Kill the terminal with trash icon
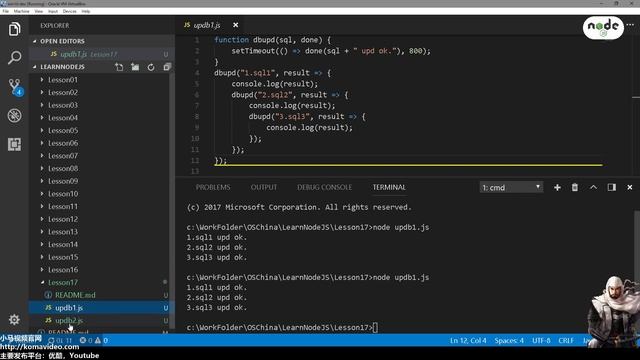Screen dimensions: 640x360 click(x=575, y=187)
